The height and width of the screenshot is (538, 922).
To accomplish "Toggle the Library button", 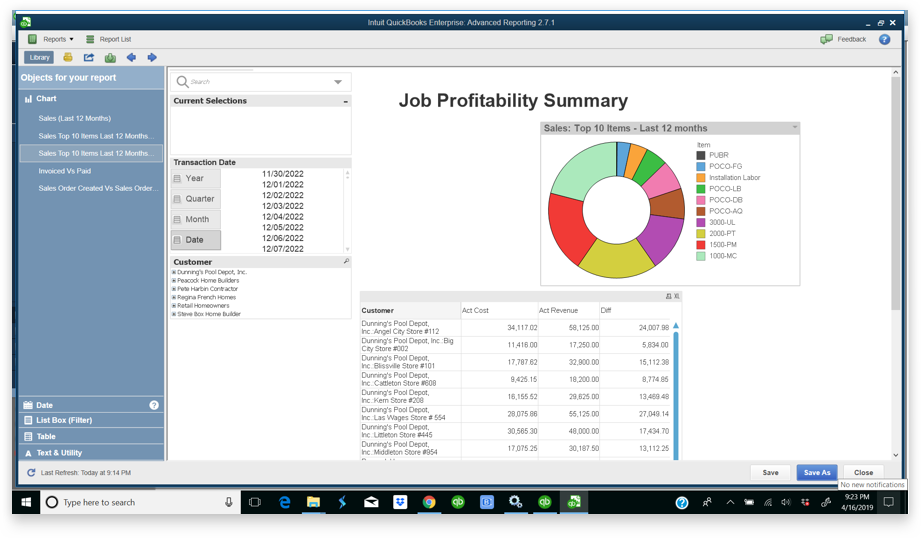I will (39, 57).
